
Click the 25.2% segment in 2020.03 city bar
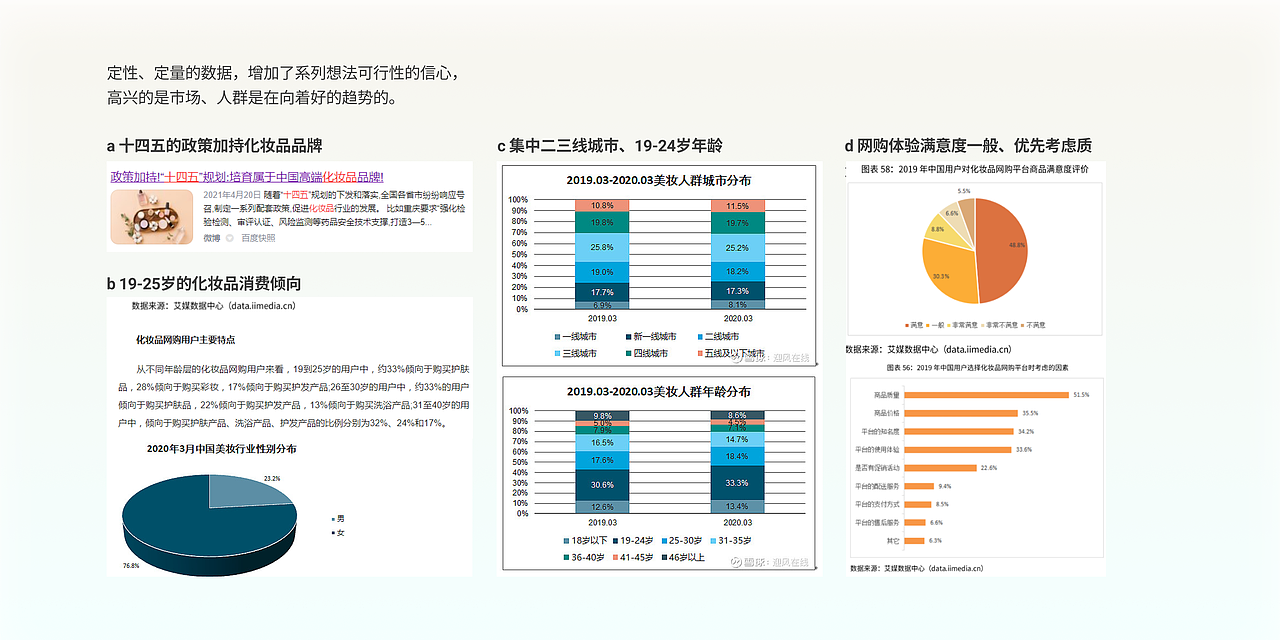click(737, 248)
